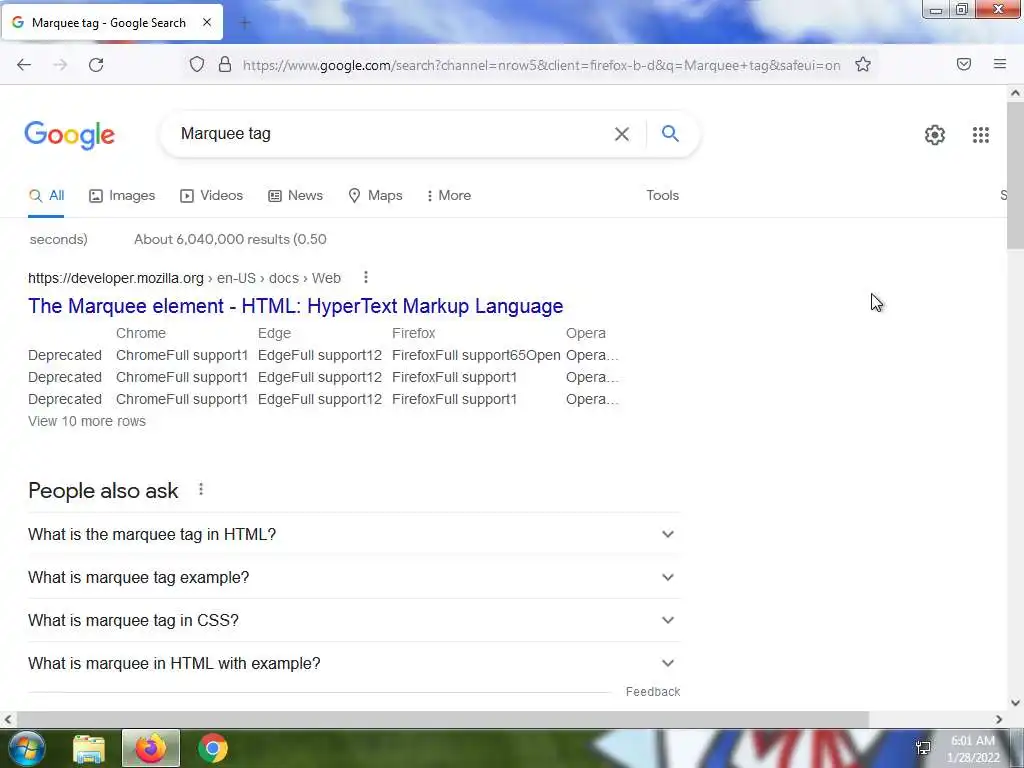The height and width of the screenshot is (768, 1024).
Task: Switch to Firefox in the taskbar
Action: coord(151,748)
